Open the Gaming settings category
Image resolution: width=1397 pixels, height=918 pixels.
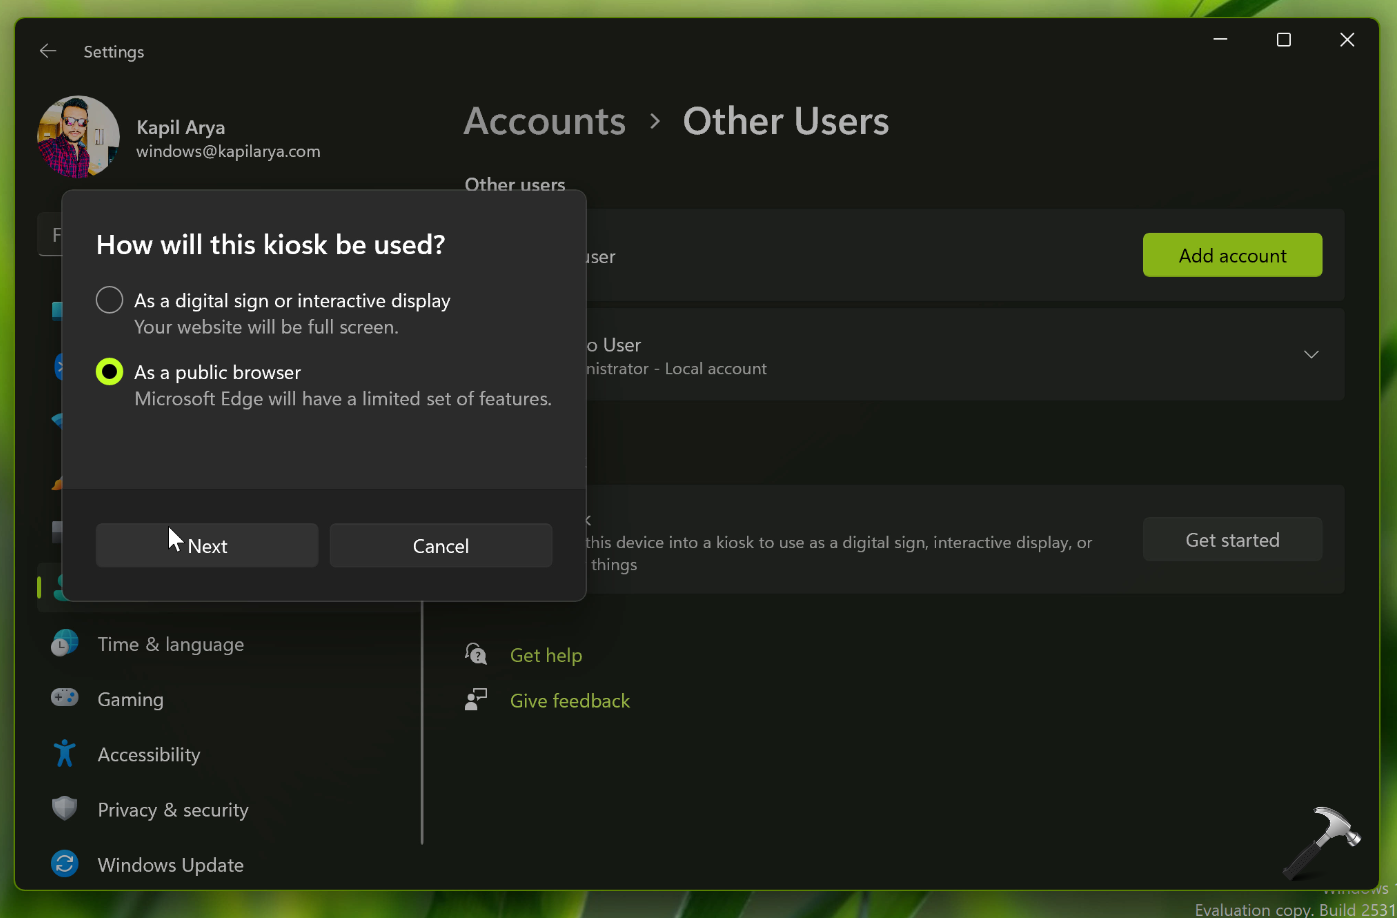pos(130,700)
